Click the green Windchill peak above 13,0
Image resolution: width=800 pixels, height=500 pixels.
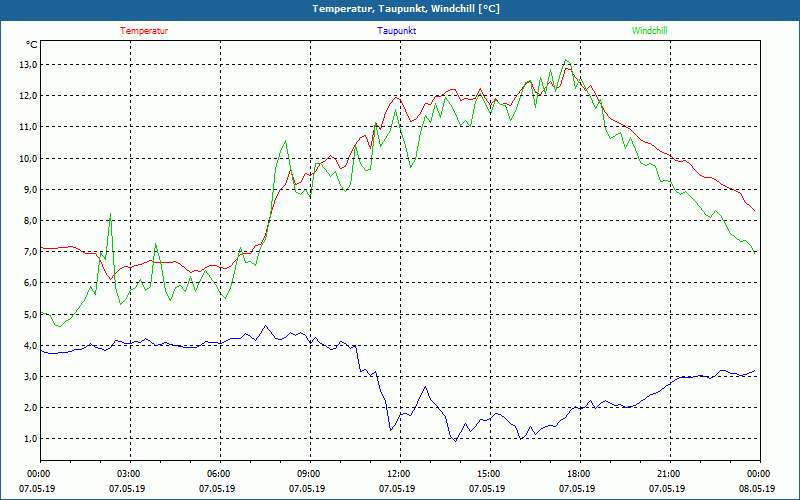tap(565, 60)
